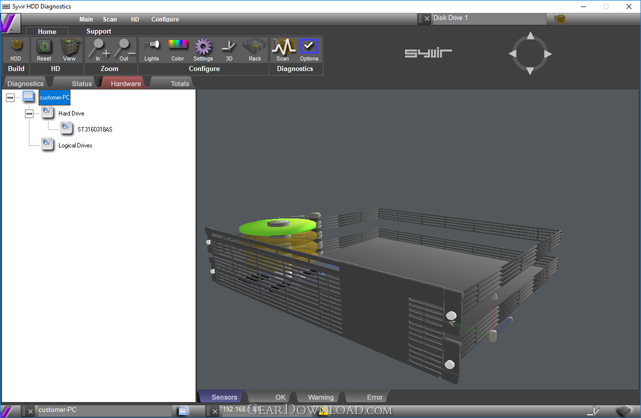The image size is (641, 418).
Task: Click the disk icon beside Hard Drive
Action: point(48,112)
